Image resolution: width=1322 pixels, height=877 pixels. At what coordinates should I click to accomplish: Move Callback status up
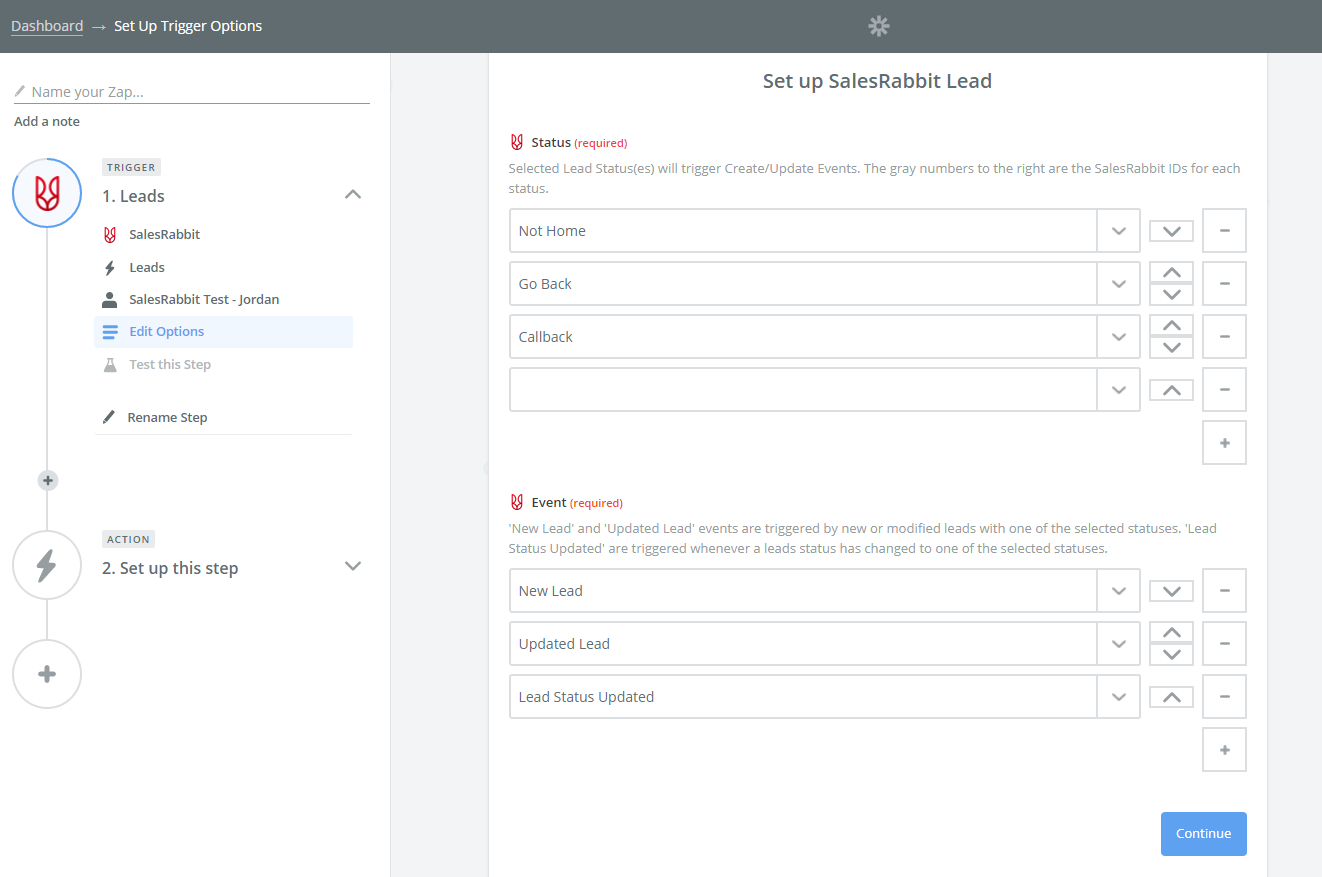tap(1172, 325)
